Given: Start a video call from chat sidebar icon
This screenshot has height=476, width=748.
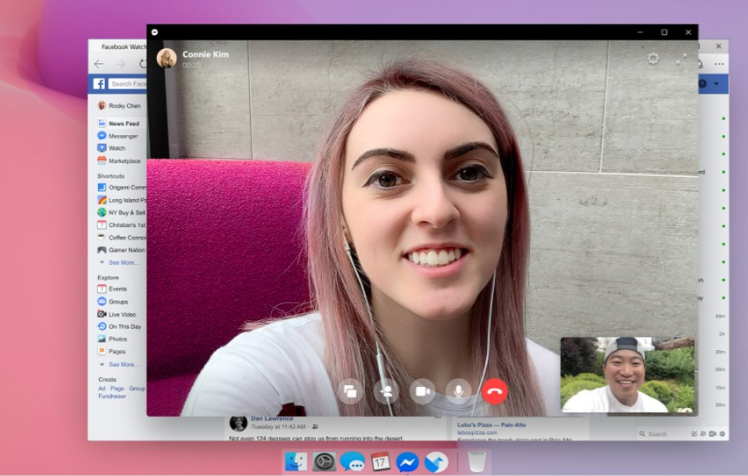Looking at the screenshot, I should point(713,434).
